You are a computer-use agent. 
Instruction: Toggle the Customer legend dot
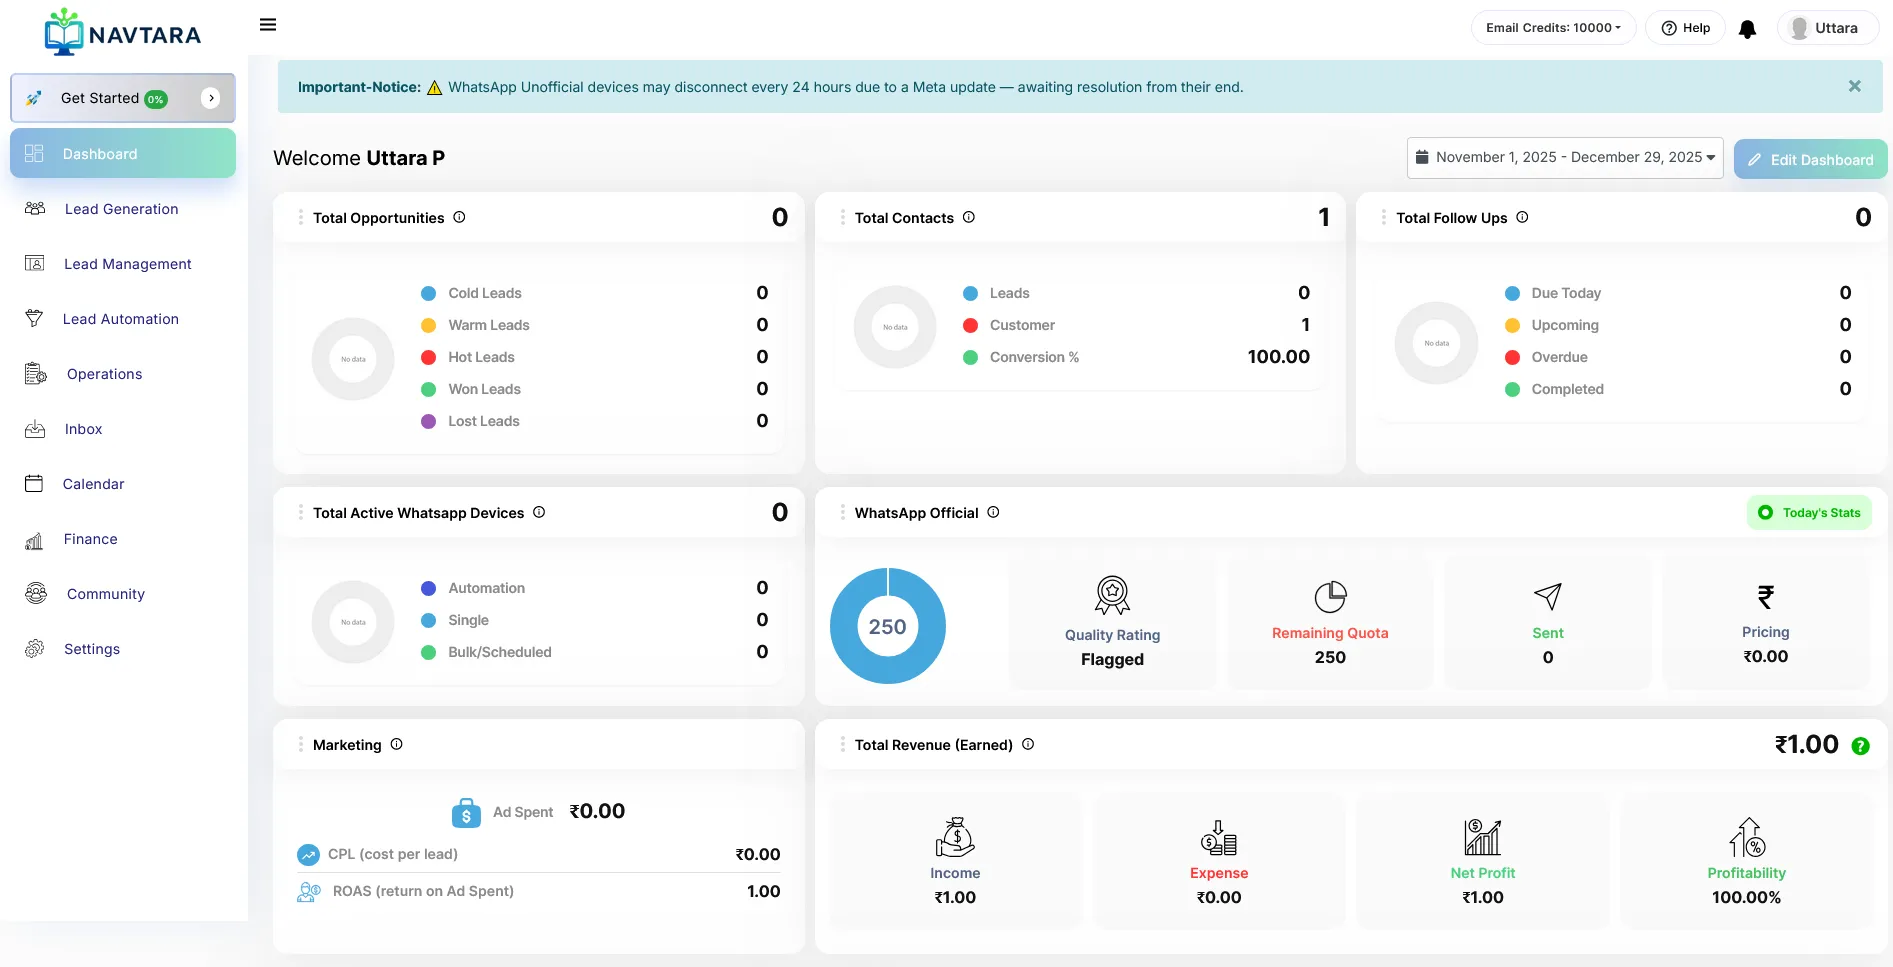pos(970,325)
